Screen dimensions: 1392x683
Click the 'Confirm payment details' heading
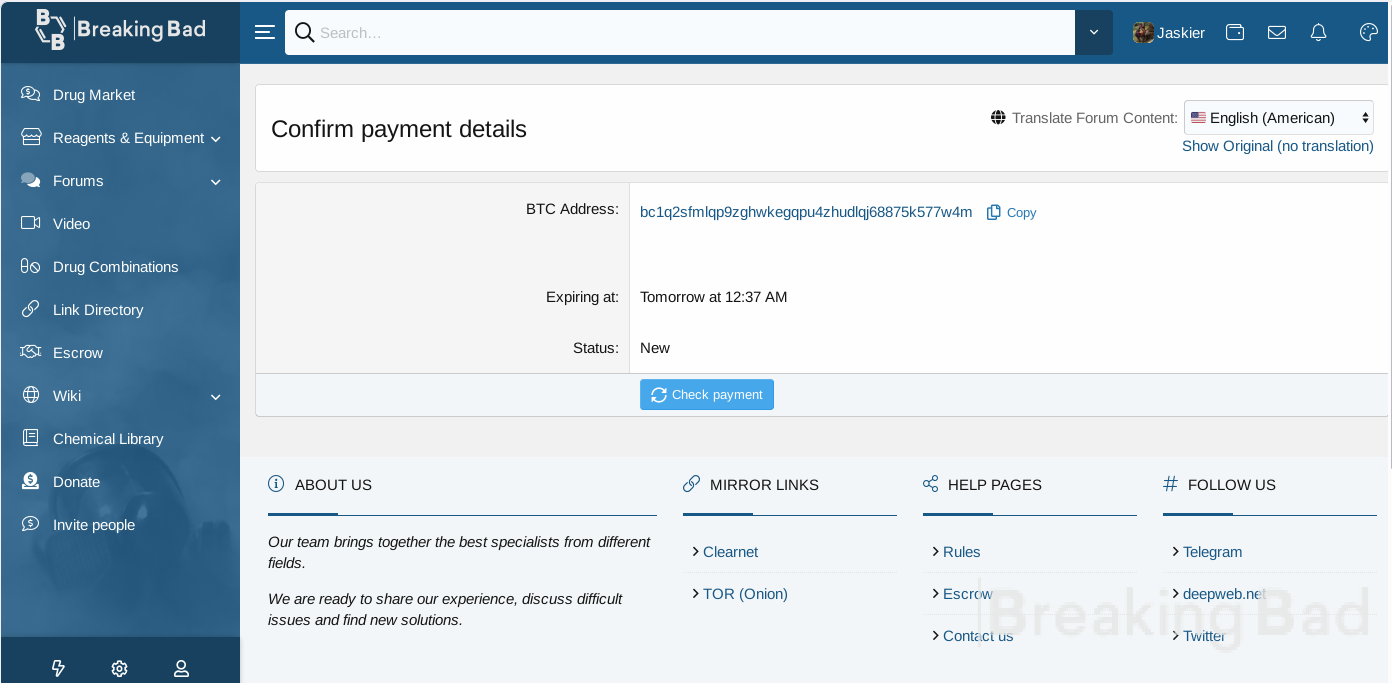pyautogui.click(x=399, y=129)
